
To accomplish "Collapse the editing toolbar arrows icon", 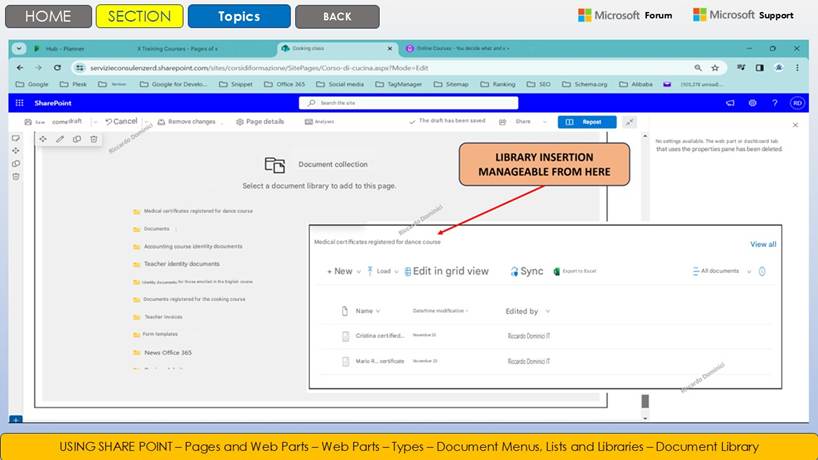I will click(630, 122).
